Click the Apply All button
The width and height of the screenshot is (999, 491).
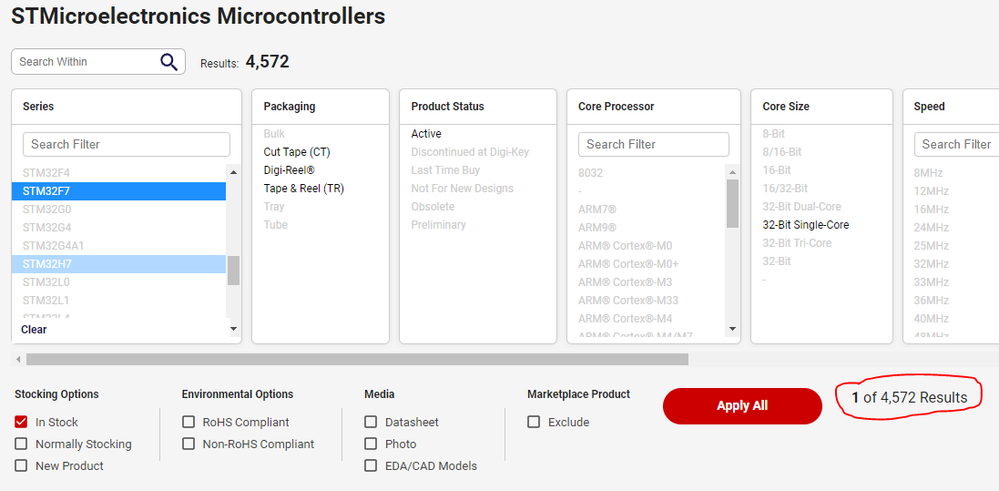click(742, 406)
